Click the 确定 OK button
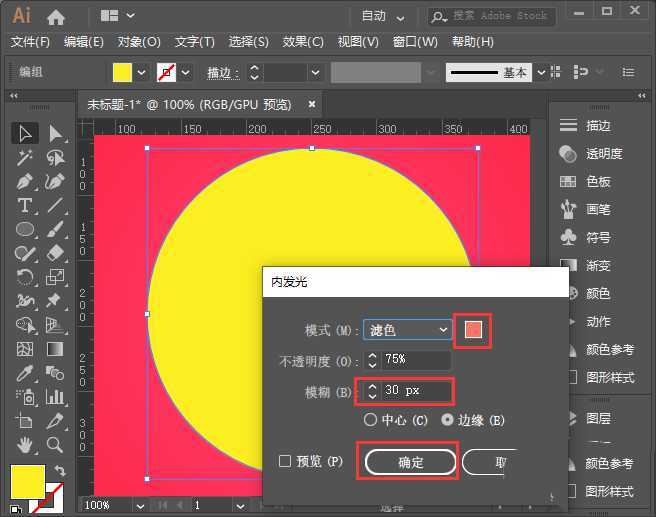 pyautogui.click(x=411, y=463)
